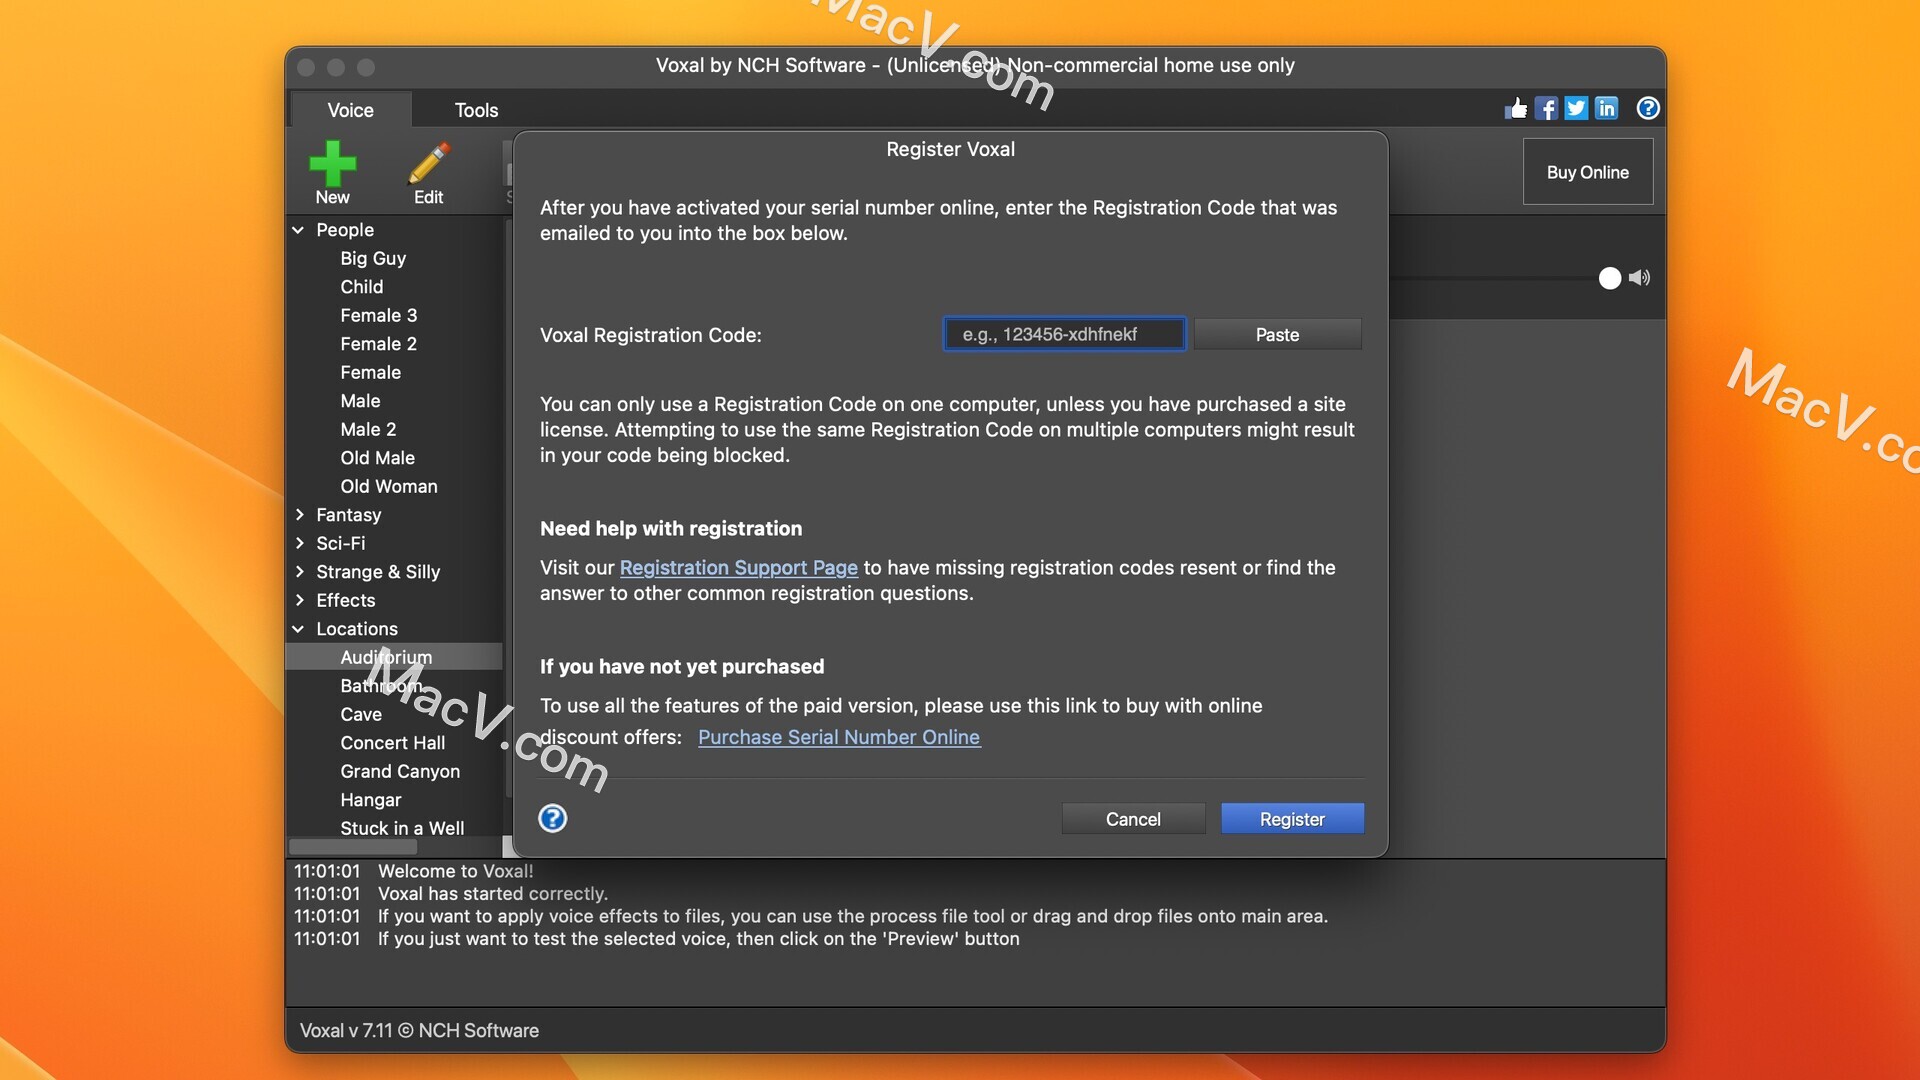Click the LinkedIn share icon

(x=1605, y=108)
